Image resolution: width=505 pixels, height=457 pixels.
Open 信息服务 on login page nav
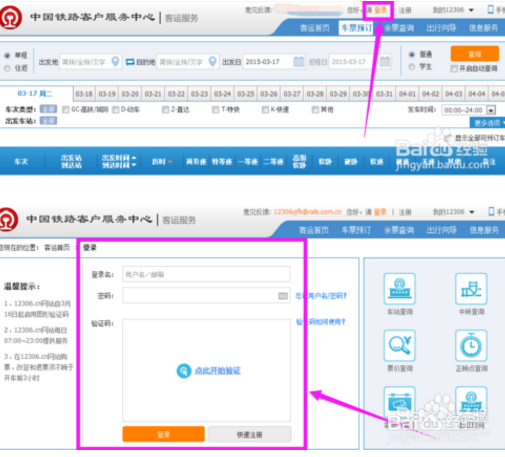pyautogui.click(x=484, y=230)
